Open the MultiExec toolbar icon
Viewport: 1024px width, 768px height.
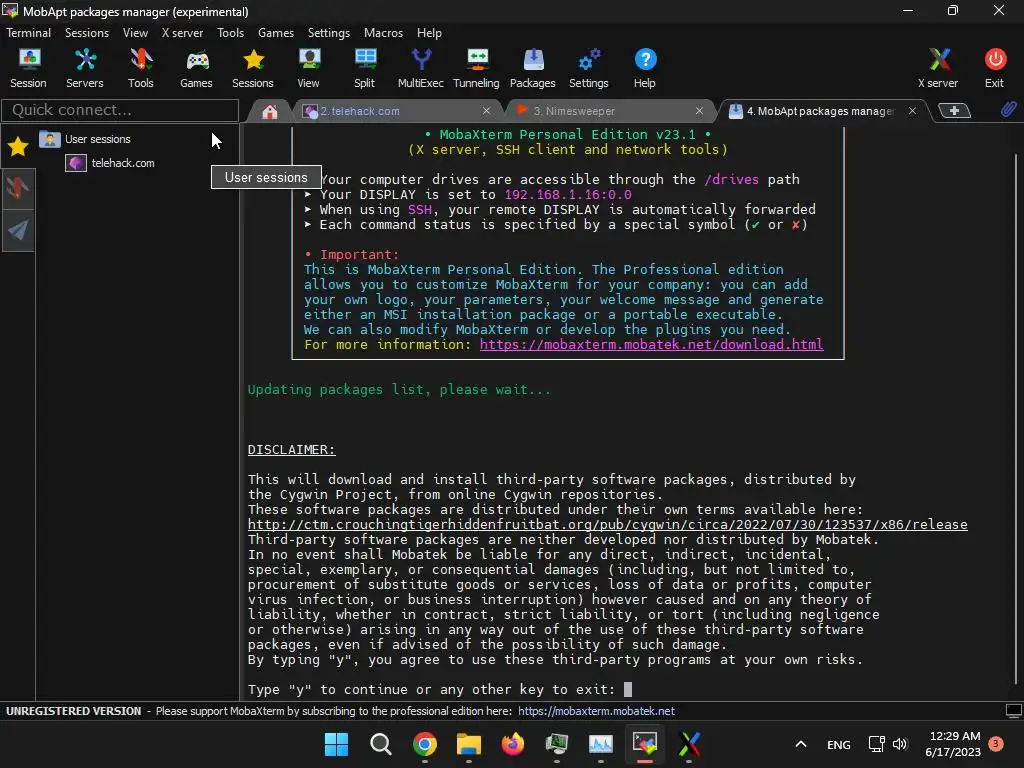pyautogui.click(x=421, y=68)
